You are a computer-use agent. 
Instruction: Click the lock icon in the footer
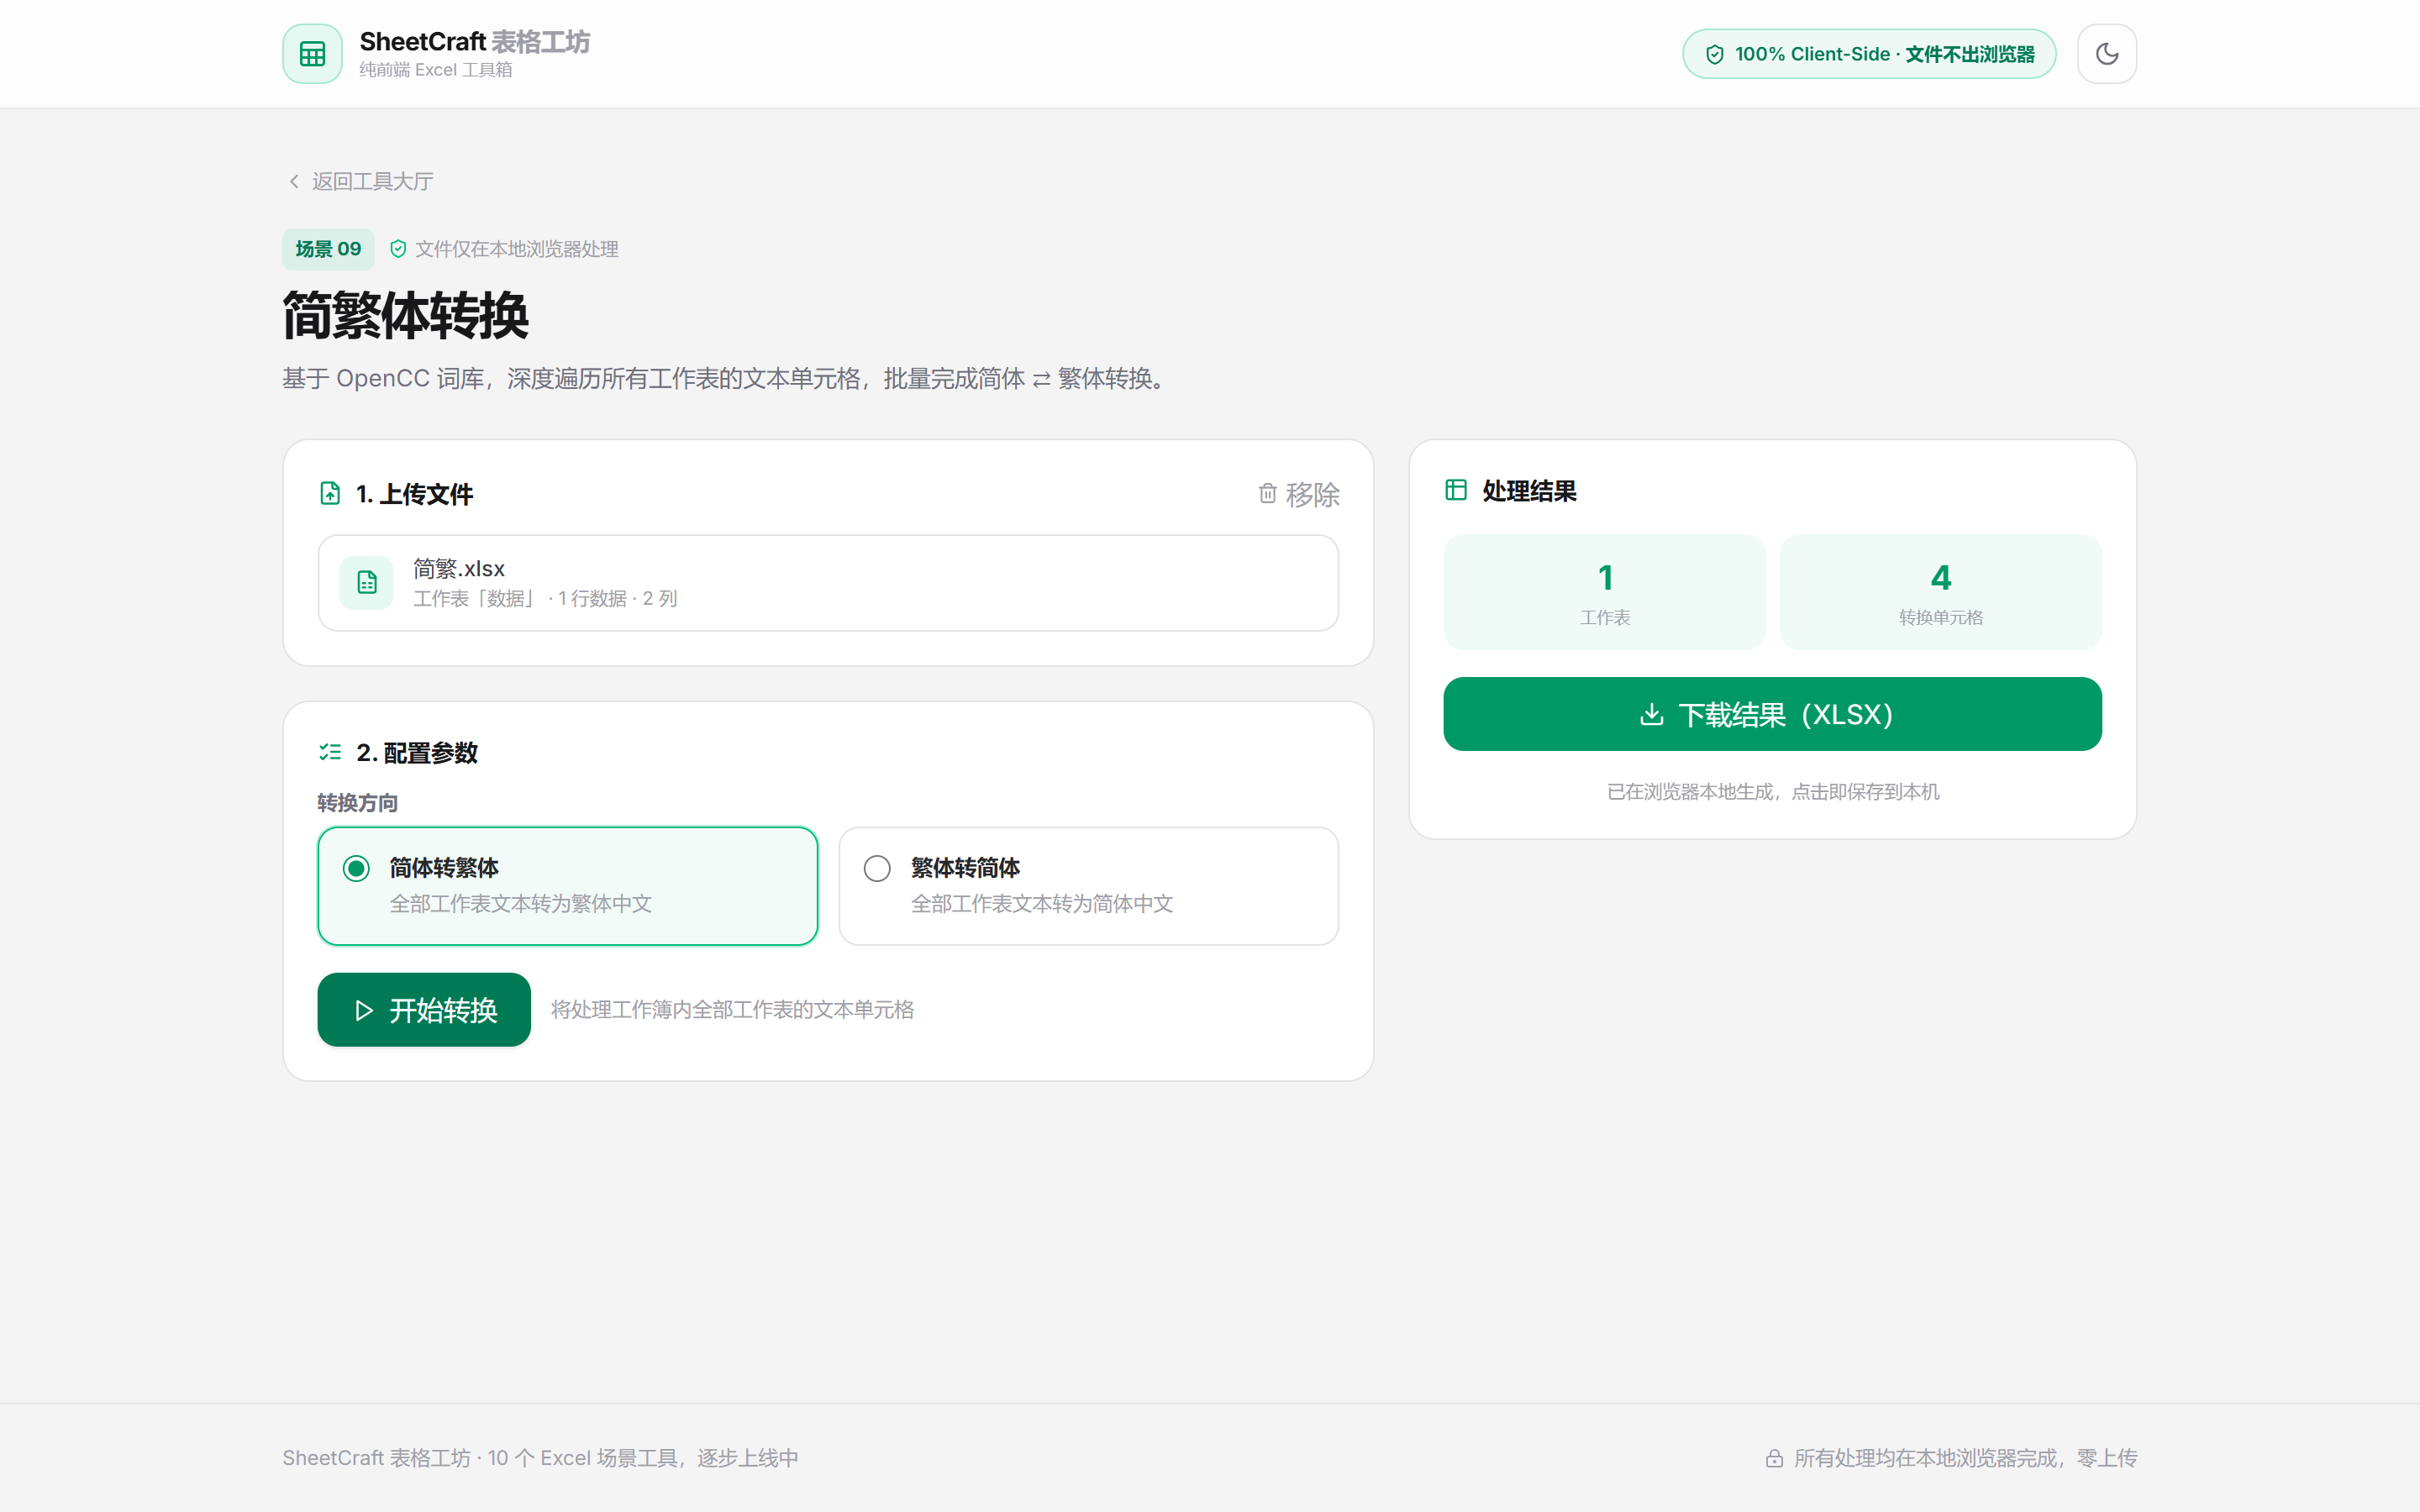(x=1774, y=1458)
